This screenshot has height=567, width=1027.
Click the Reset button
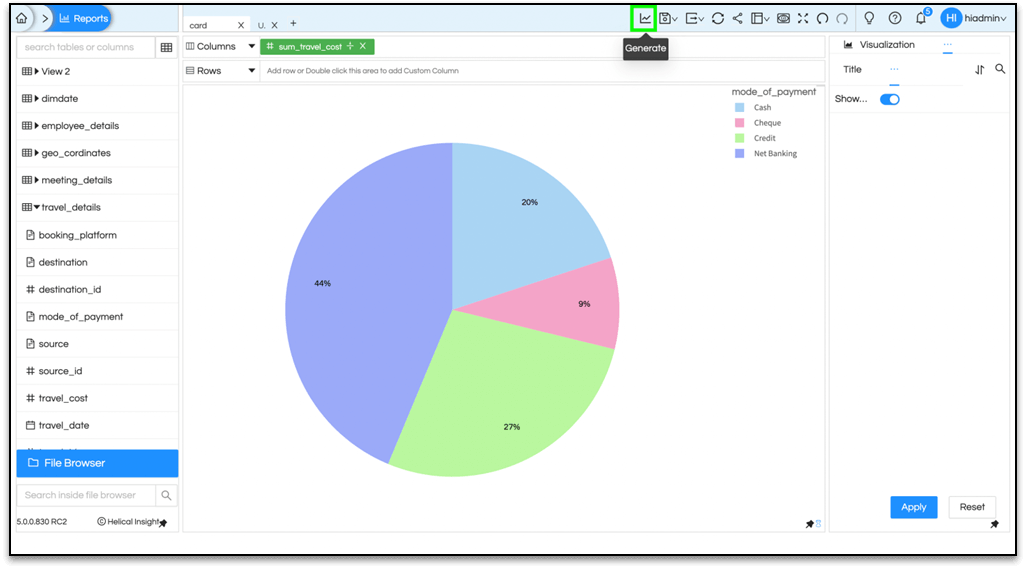[x=972, y=507]
